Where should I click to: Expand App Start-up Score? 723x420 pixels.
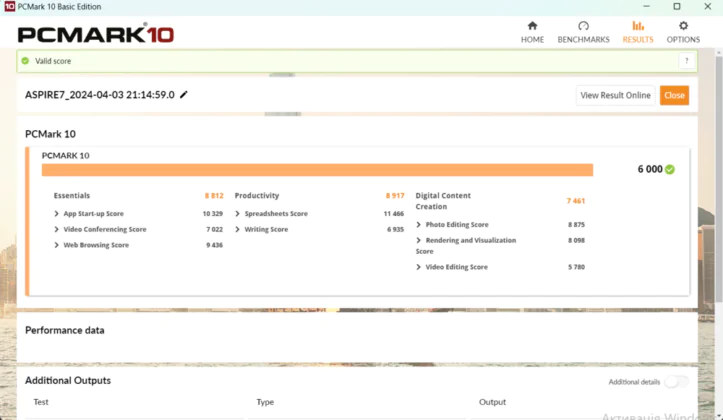click(57, 213)
